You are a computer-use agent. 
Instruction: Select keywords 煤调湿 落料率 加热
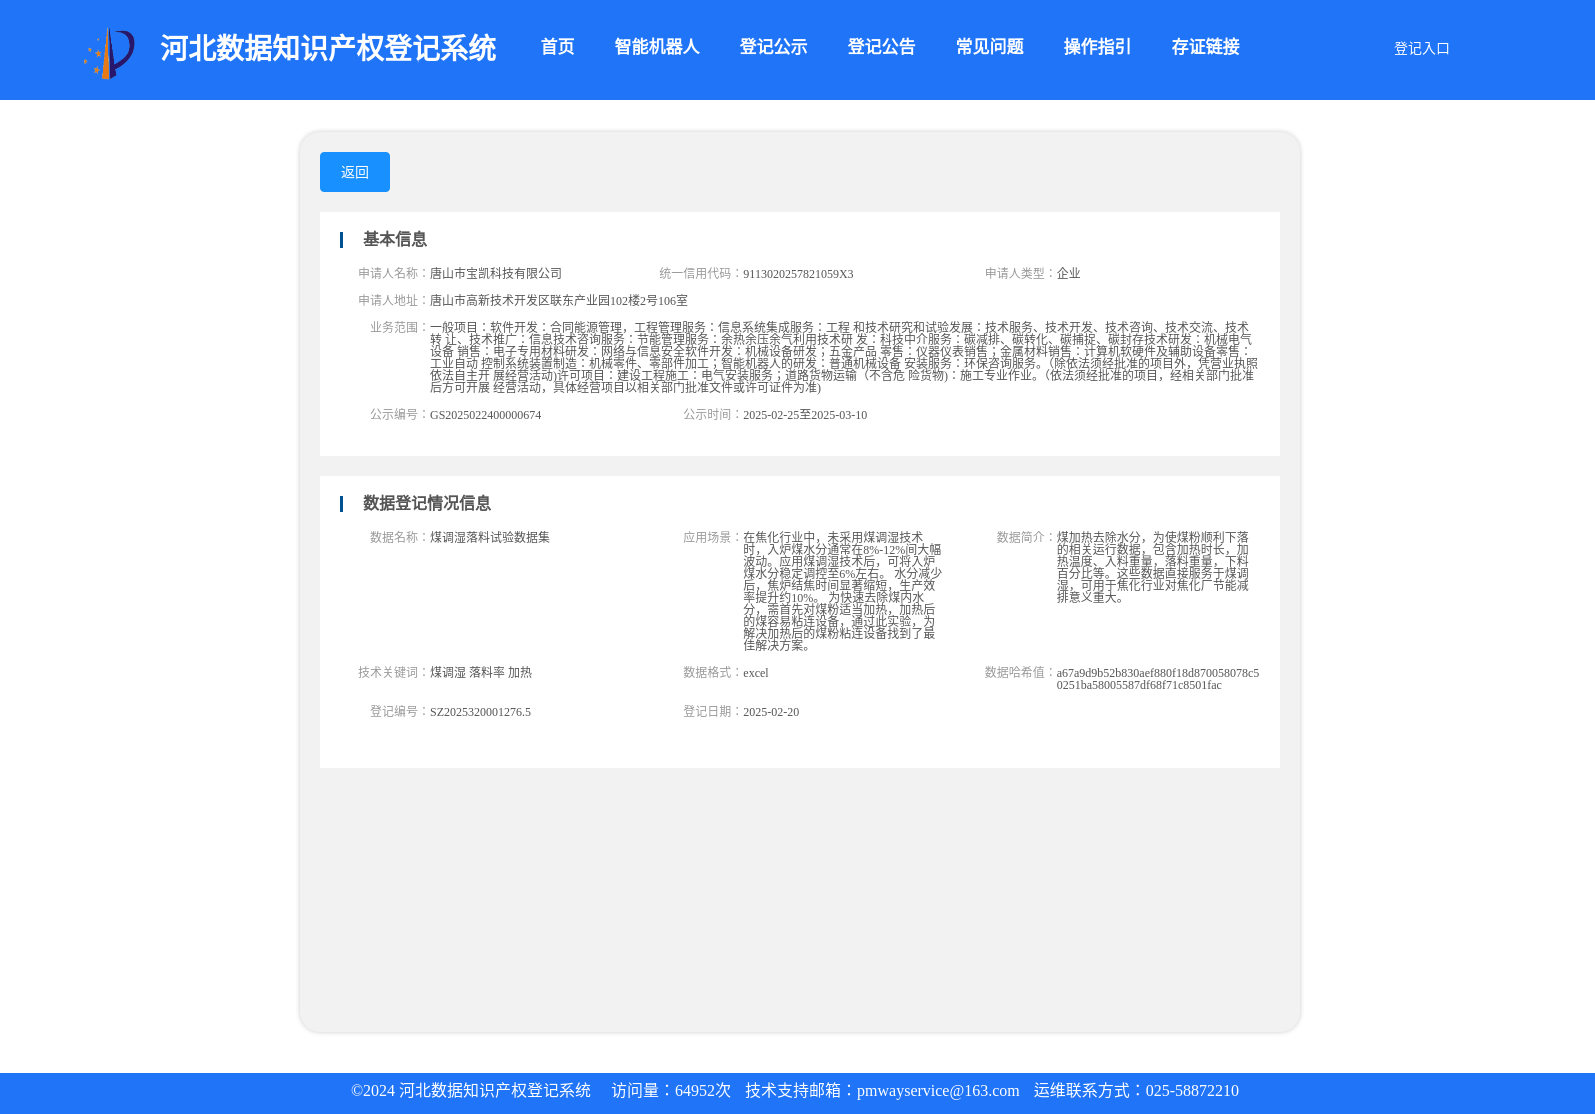[x=481, y=673]
